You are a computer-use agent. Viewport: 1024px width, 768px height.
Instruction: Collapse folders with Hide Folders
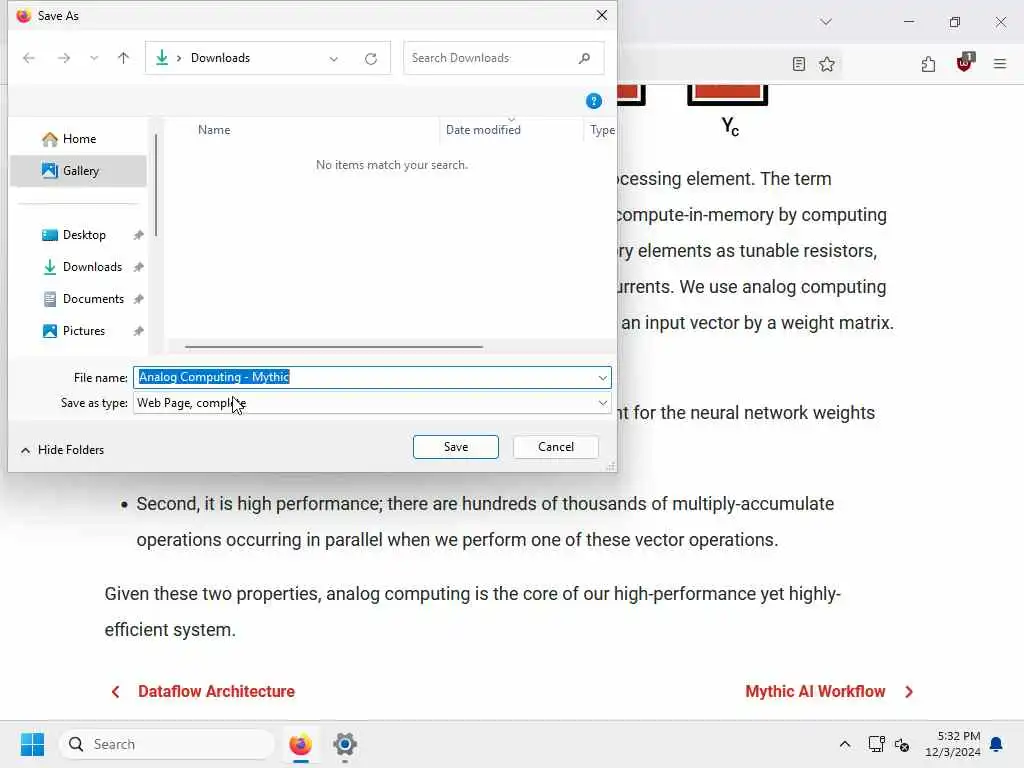62,450
